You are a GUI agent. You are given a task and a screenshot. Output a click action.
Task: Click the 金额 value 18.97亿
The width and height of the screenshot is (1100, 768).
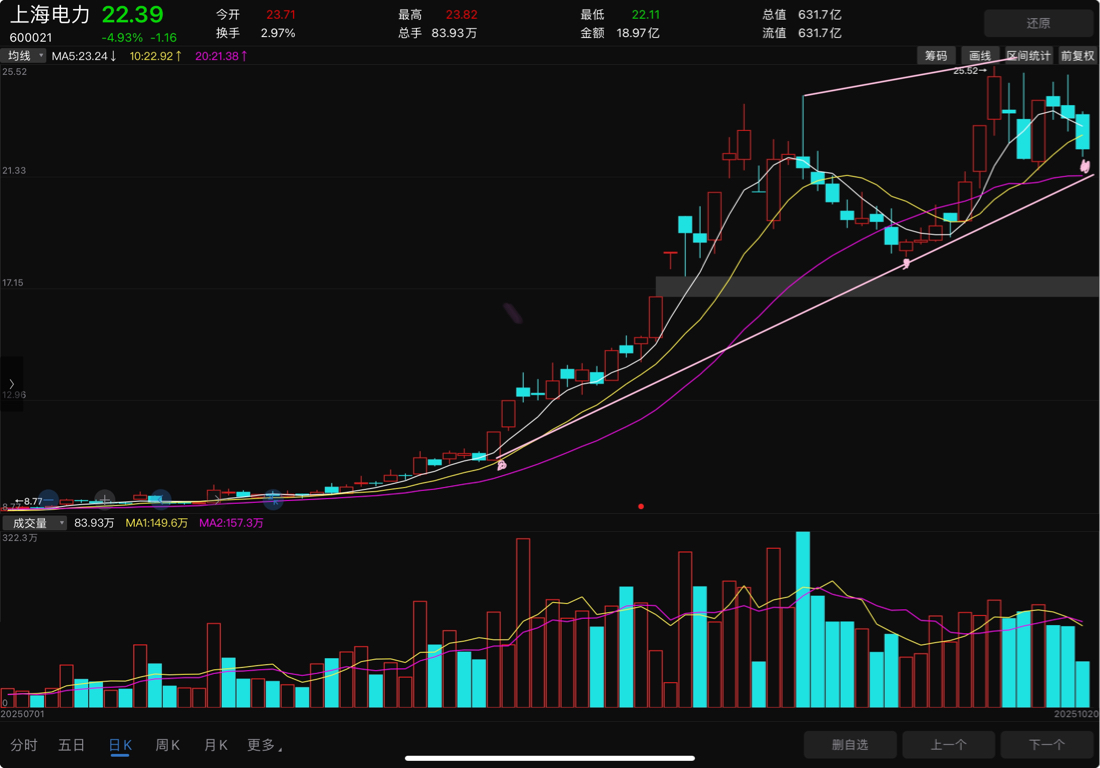pos(638,33)
